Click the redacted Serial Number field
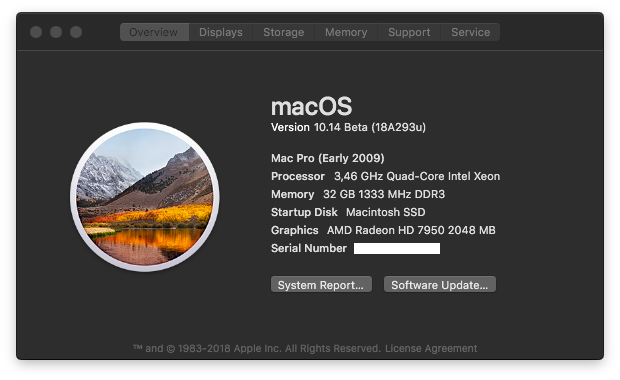This screenshot has height=380, width=620. click(397, 248)
